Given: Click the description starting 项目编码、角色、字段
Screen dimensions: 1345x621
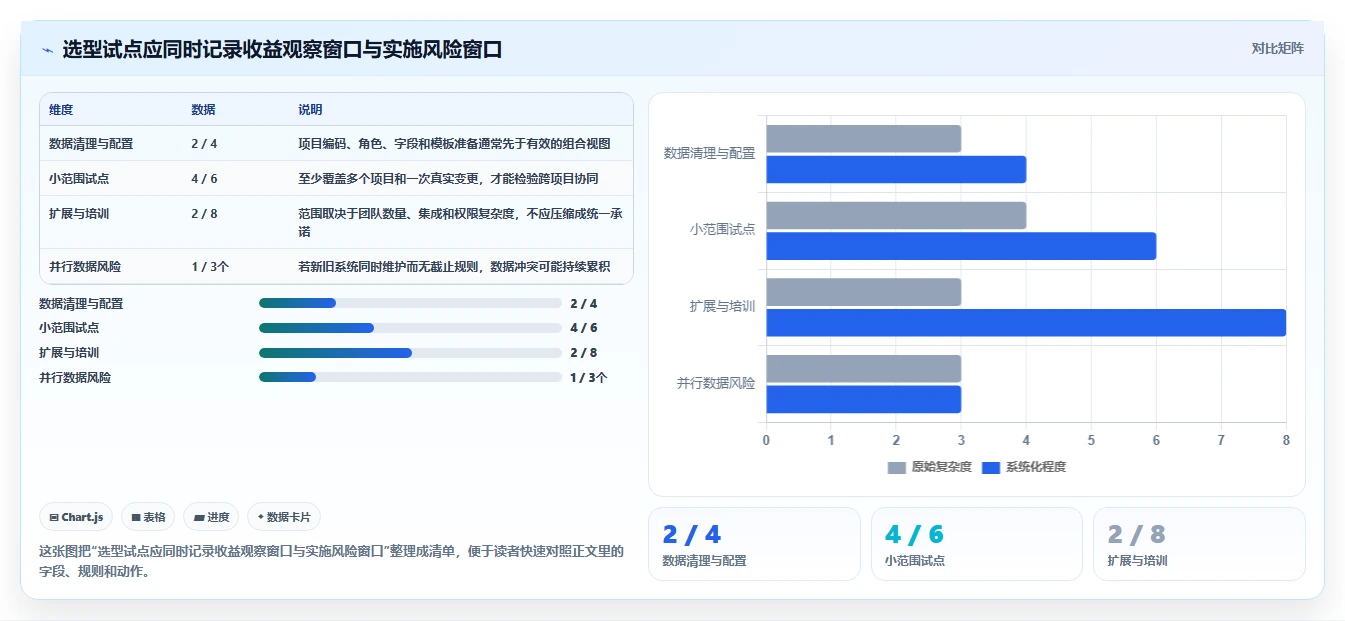Looking at the screenshot, I should 454,144.
